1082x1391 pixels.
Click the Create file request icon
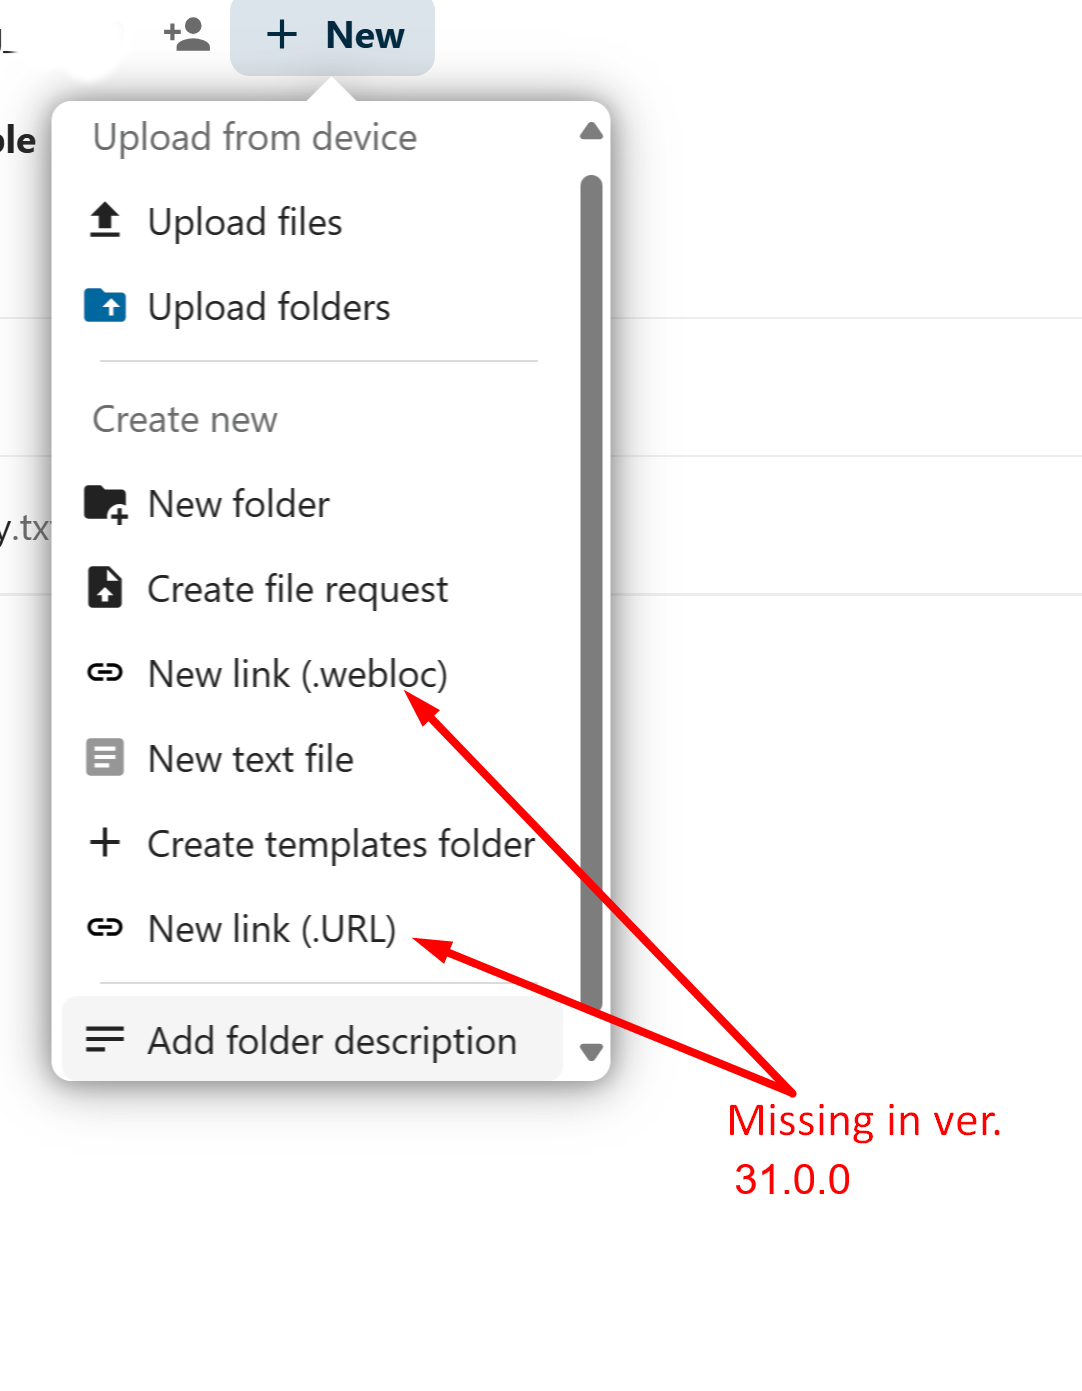click(105, 588)
